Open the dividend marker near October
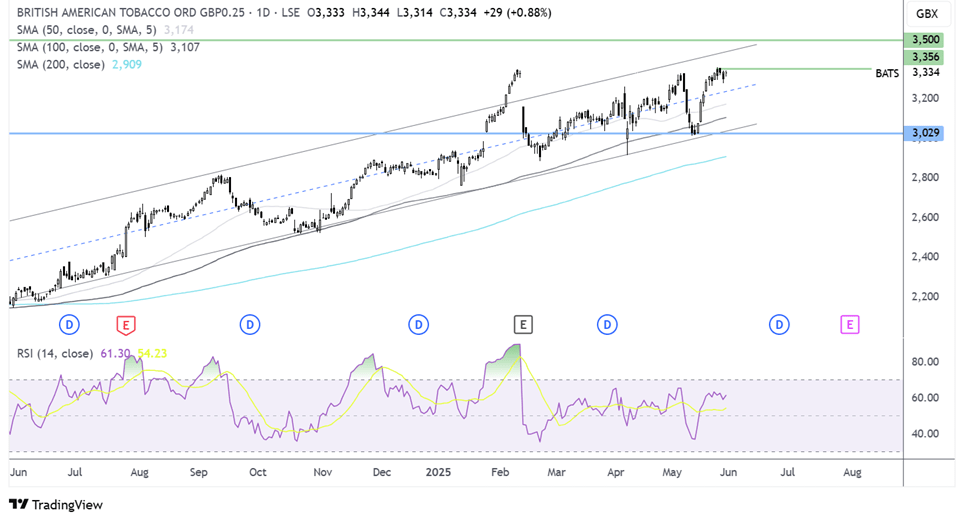Screen dimensions: 980x522 250,324
